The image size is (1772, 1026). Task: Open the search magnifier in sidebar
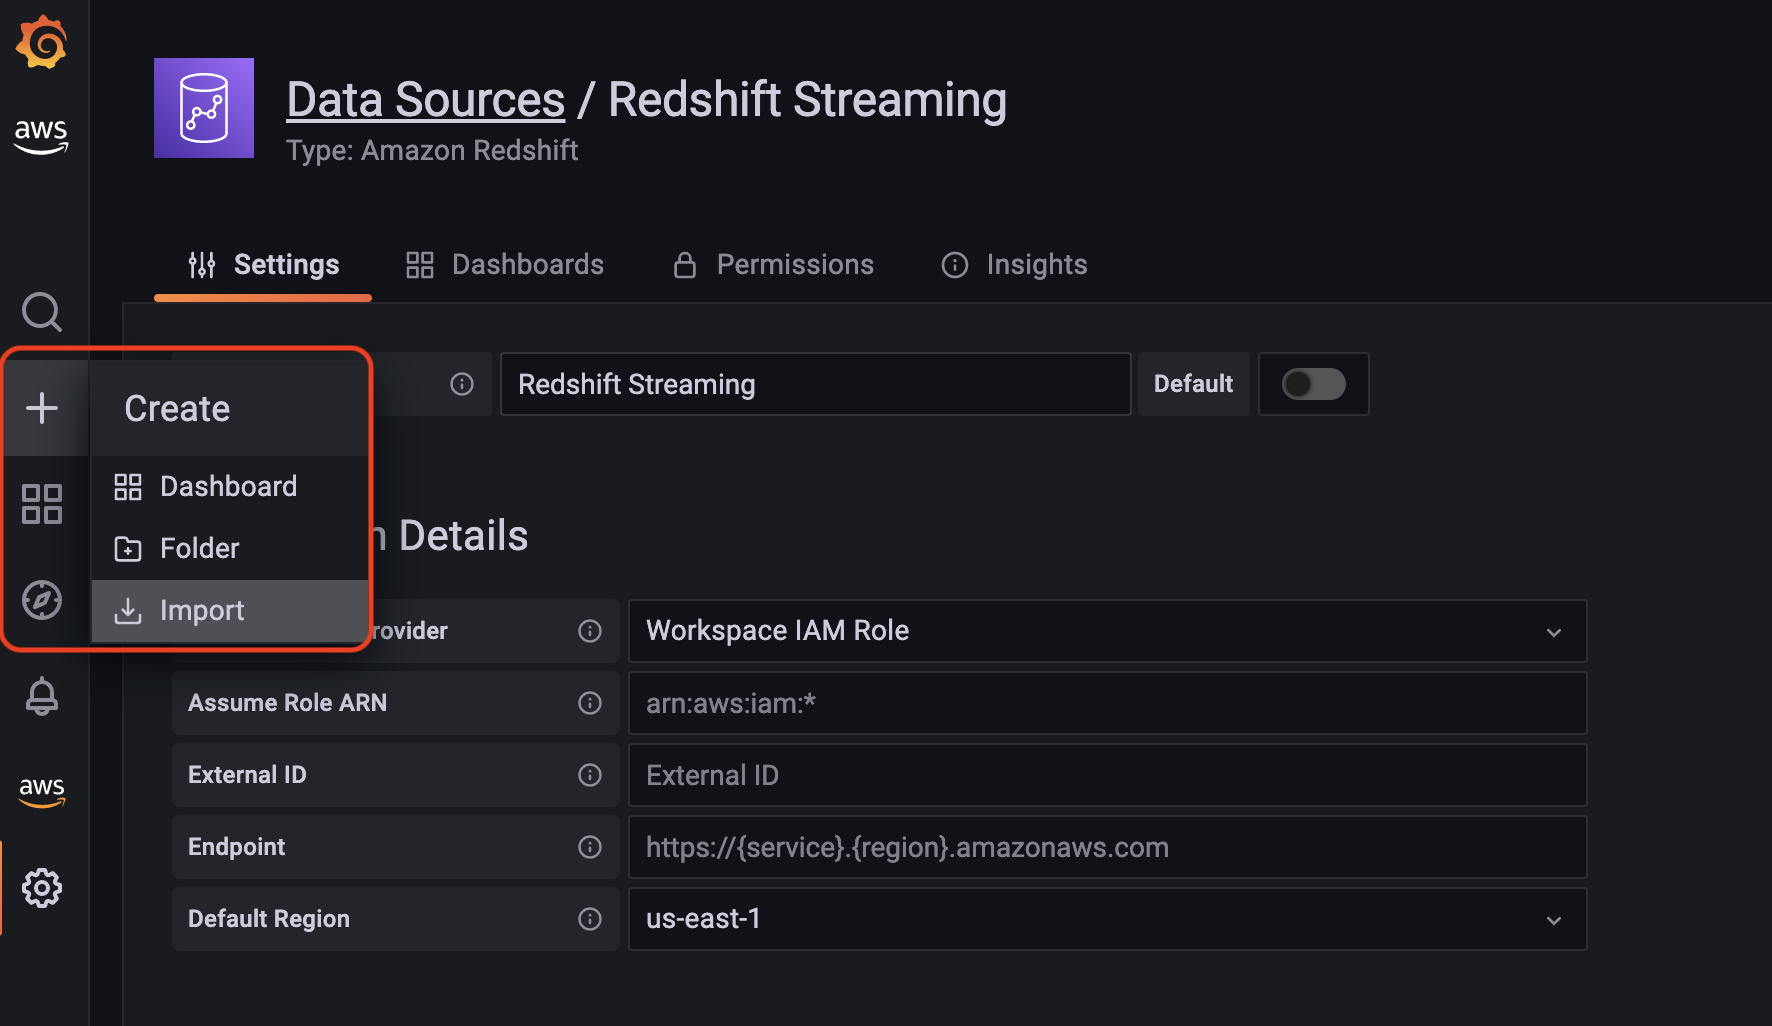point(42,312)
